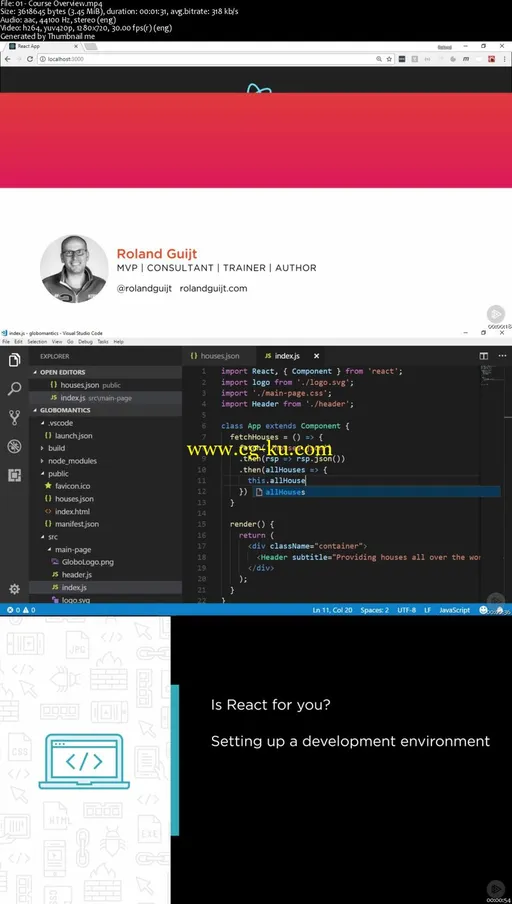Click the EXPLORER panel title
The height and width of the screenshot is (904, 512).
tap(55, 356)
